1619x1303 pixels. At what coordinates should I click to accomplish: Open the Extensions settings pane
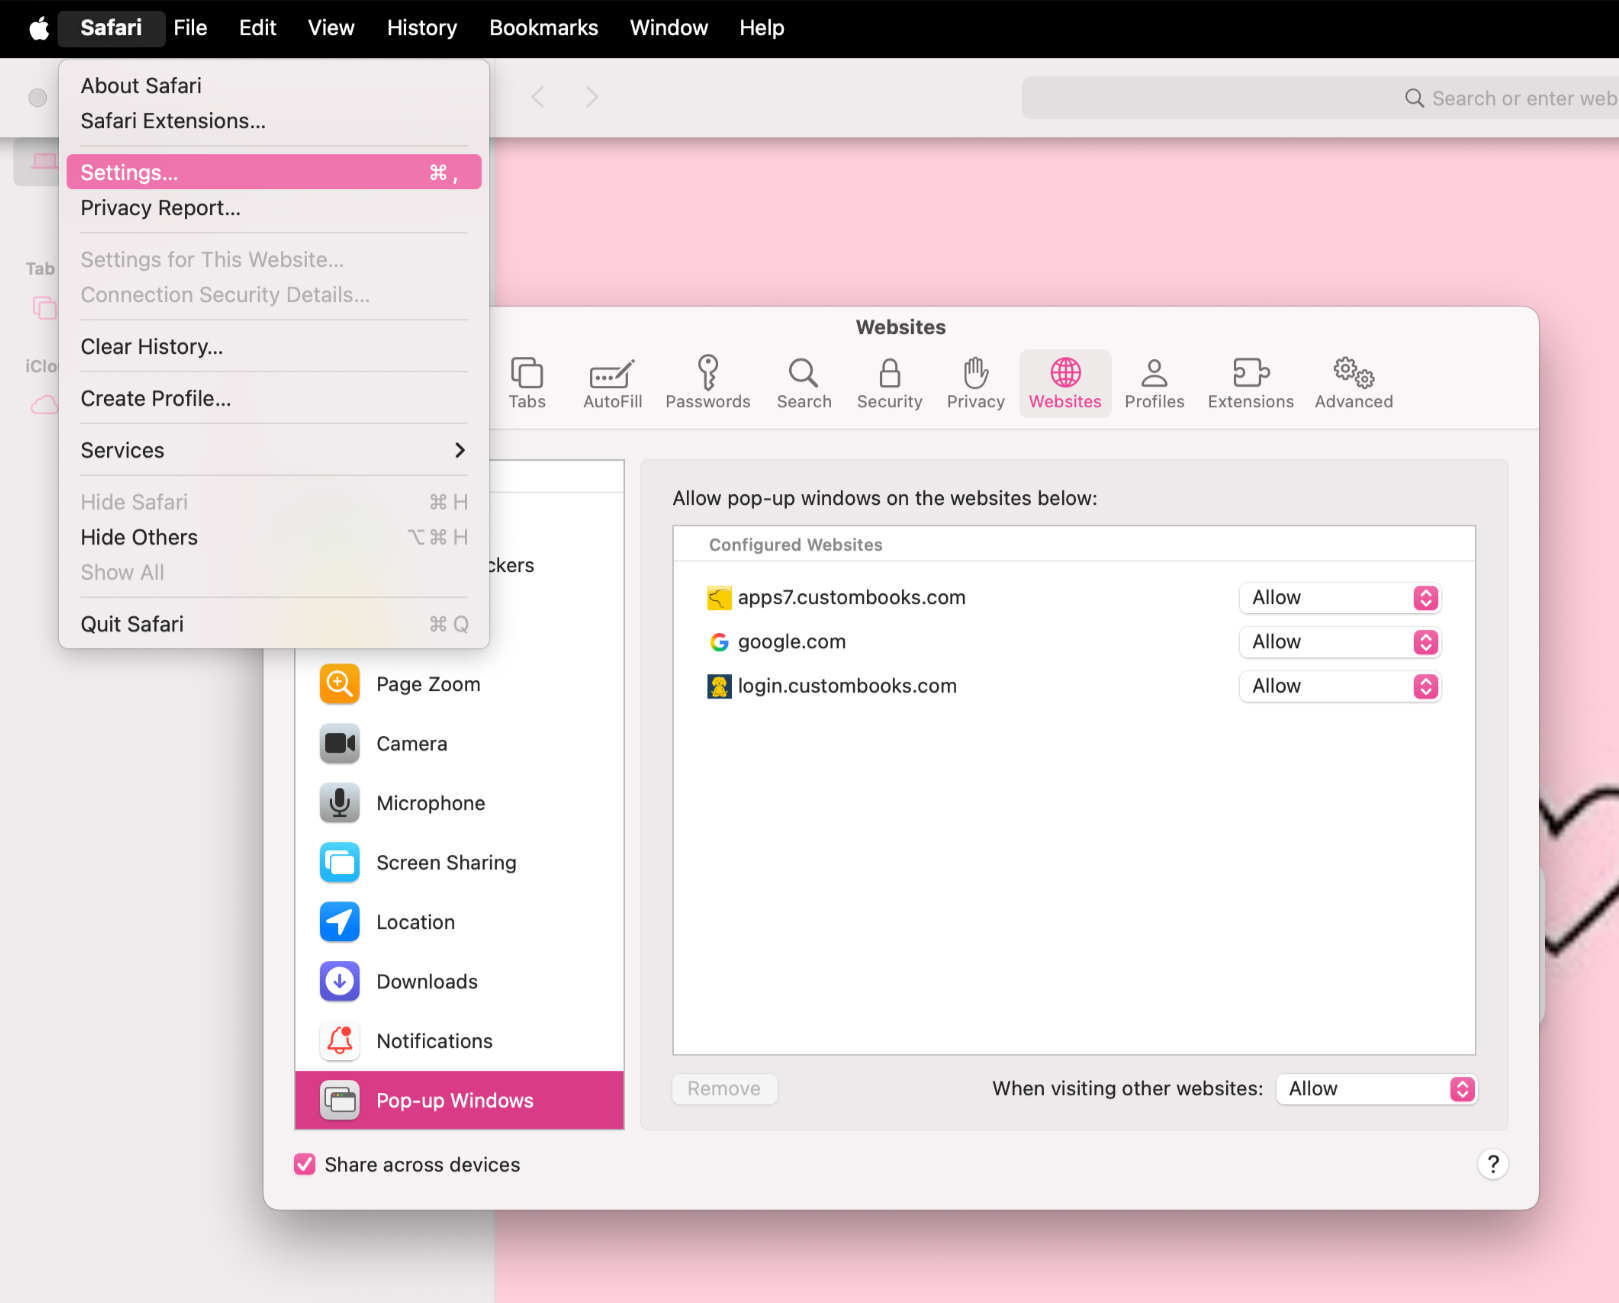point(1250,383)
